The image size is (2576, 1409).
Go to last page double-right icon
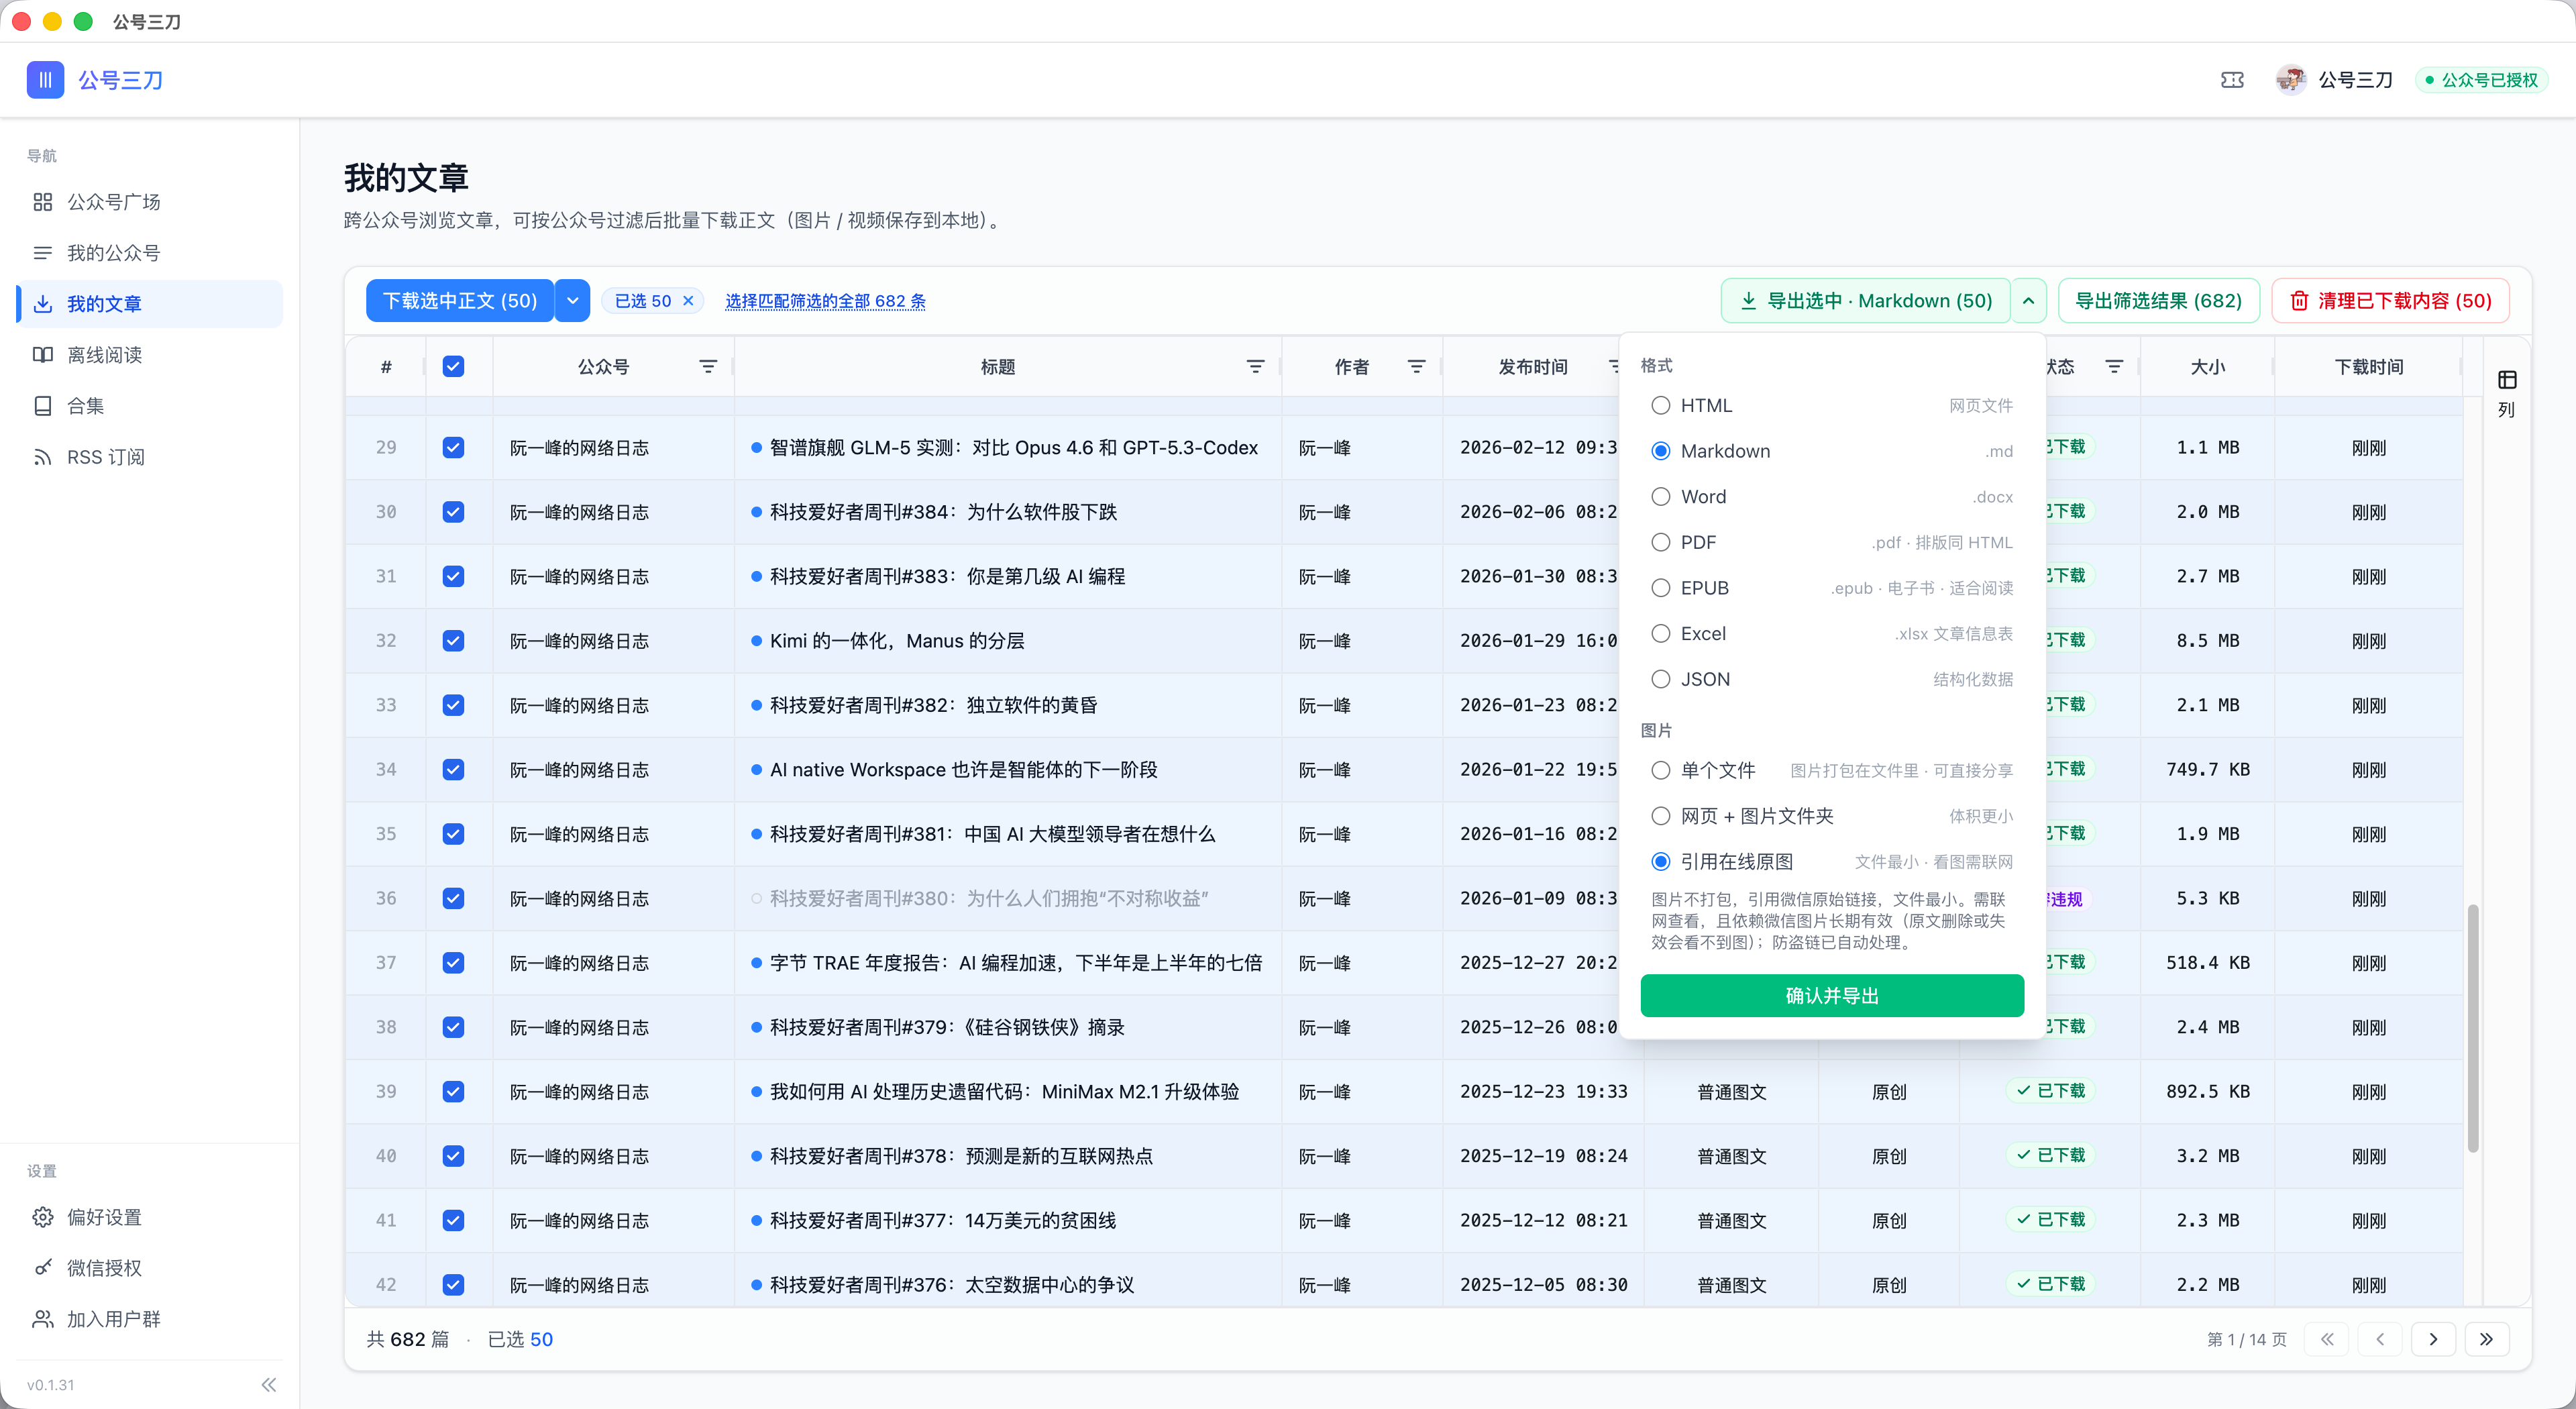pyautogui.click(x=2487, y=1340)
